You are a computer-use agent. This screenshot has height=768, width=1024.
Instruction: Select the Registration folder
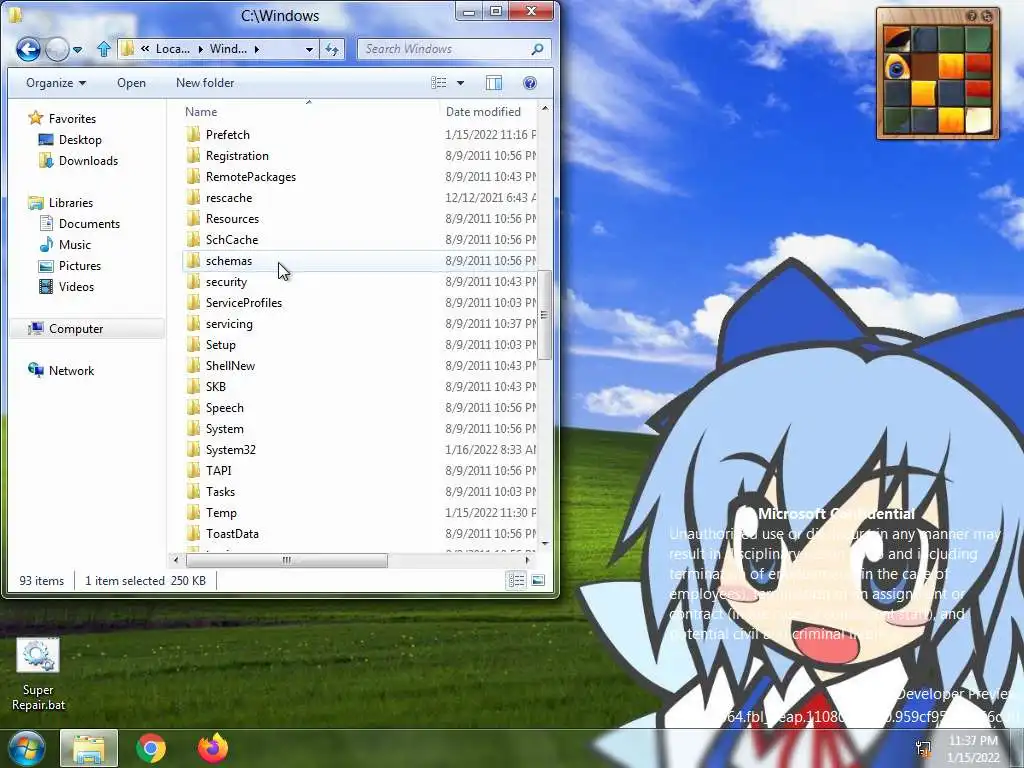359,155
